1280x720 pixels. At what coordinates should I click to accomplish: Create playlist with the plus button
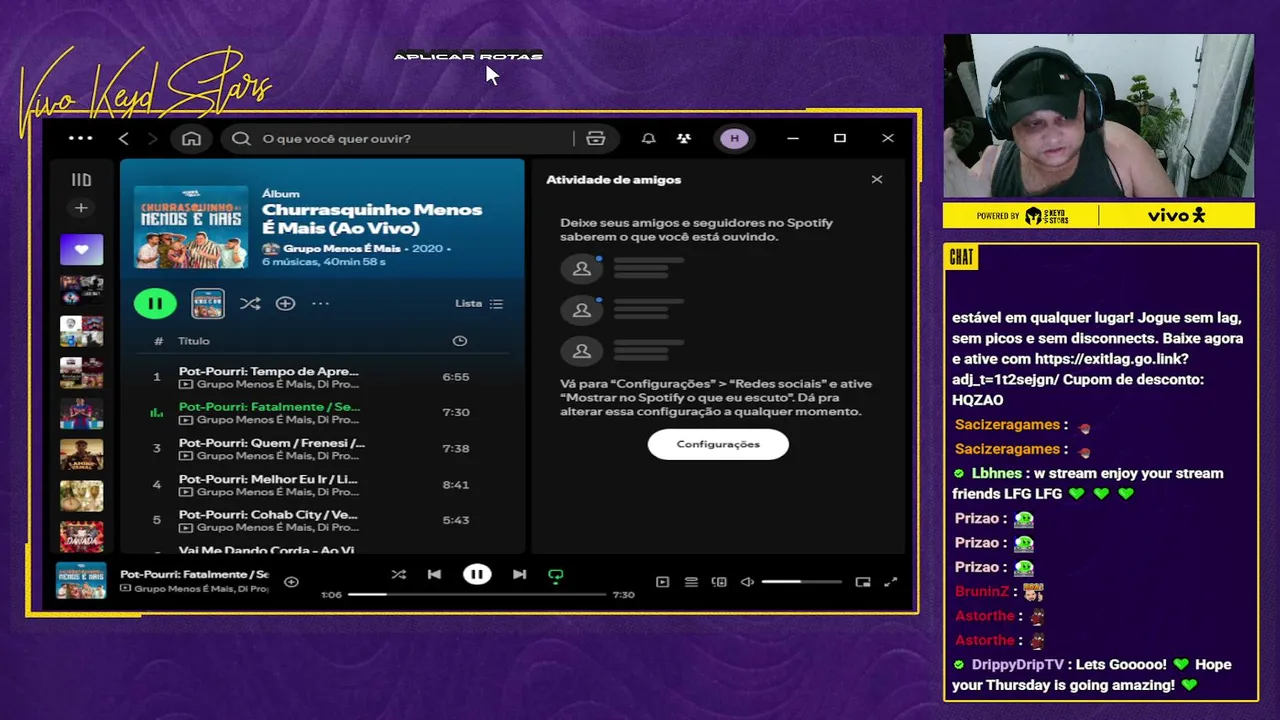[x=81, y=208]
